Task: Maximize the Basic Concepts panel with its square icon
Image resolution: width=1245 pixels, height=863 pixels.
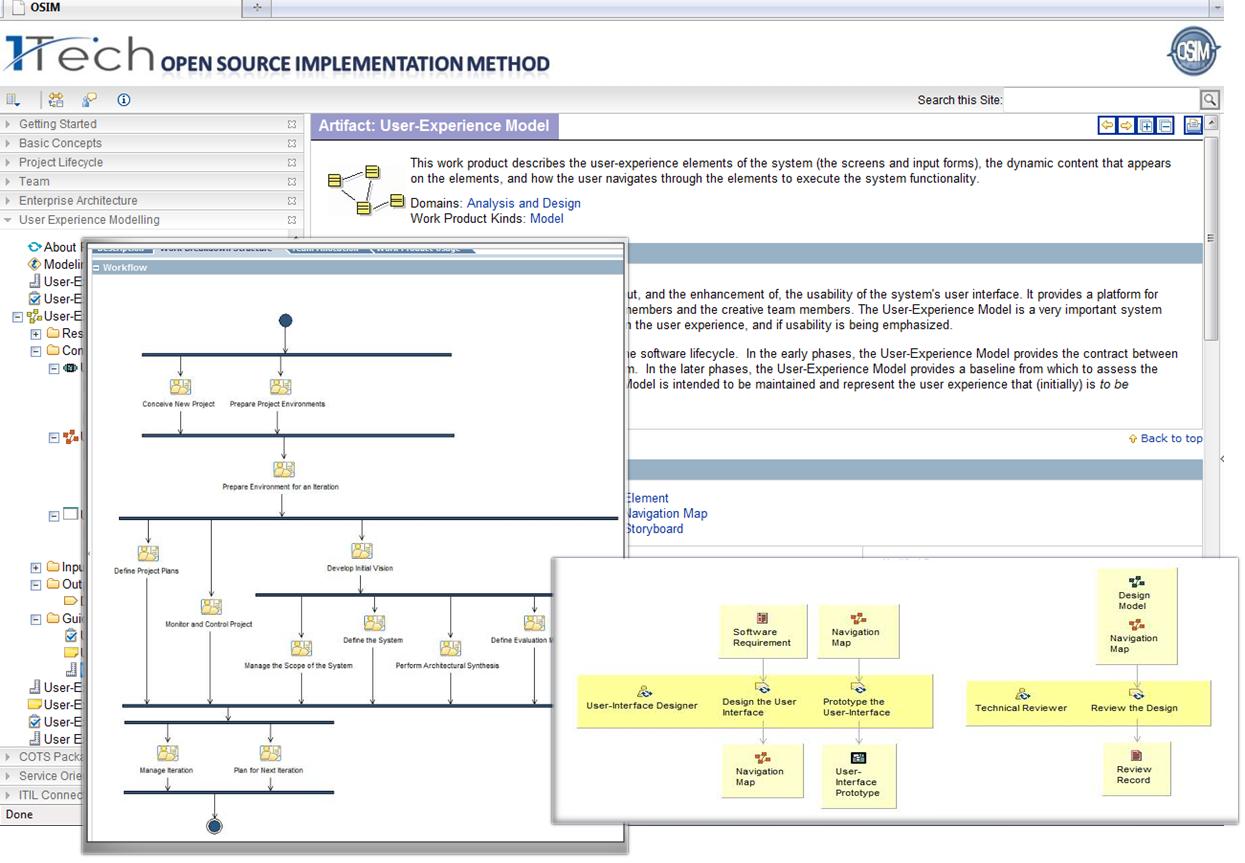Action: click(292, 144)
